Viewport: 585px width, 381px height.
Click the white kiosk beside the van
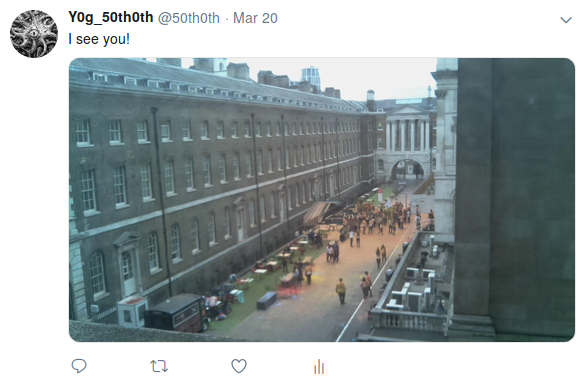click(x=131, y=311)
